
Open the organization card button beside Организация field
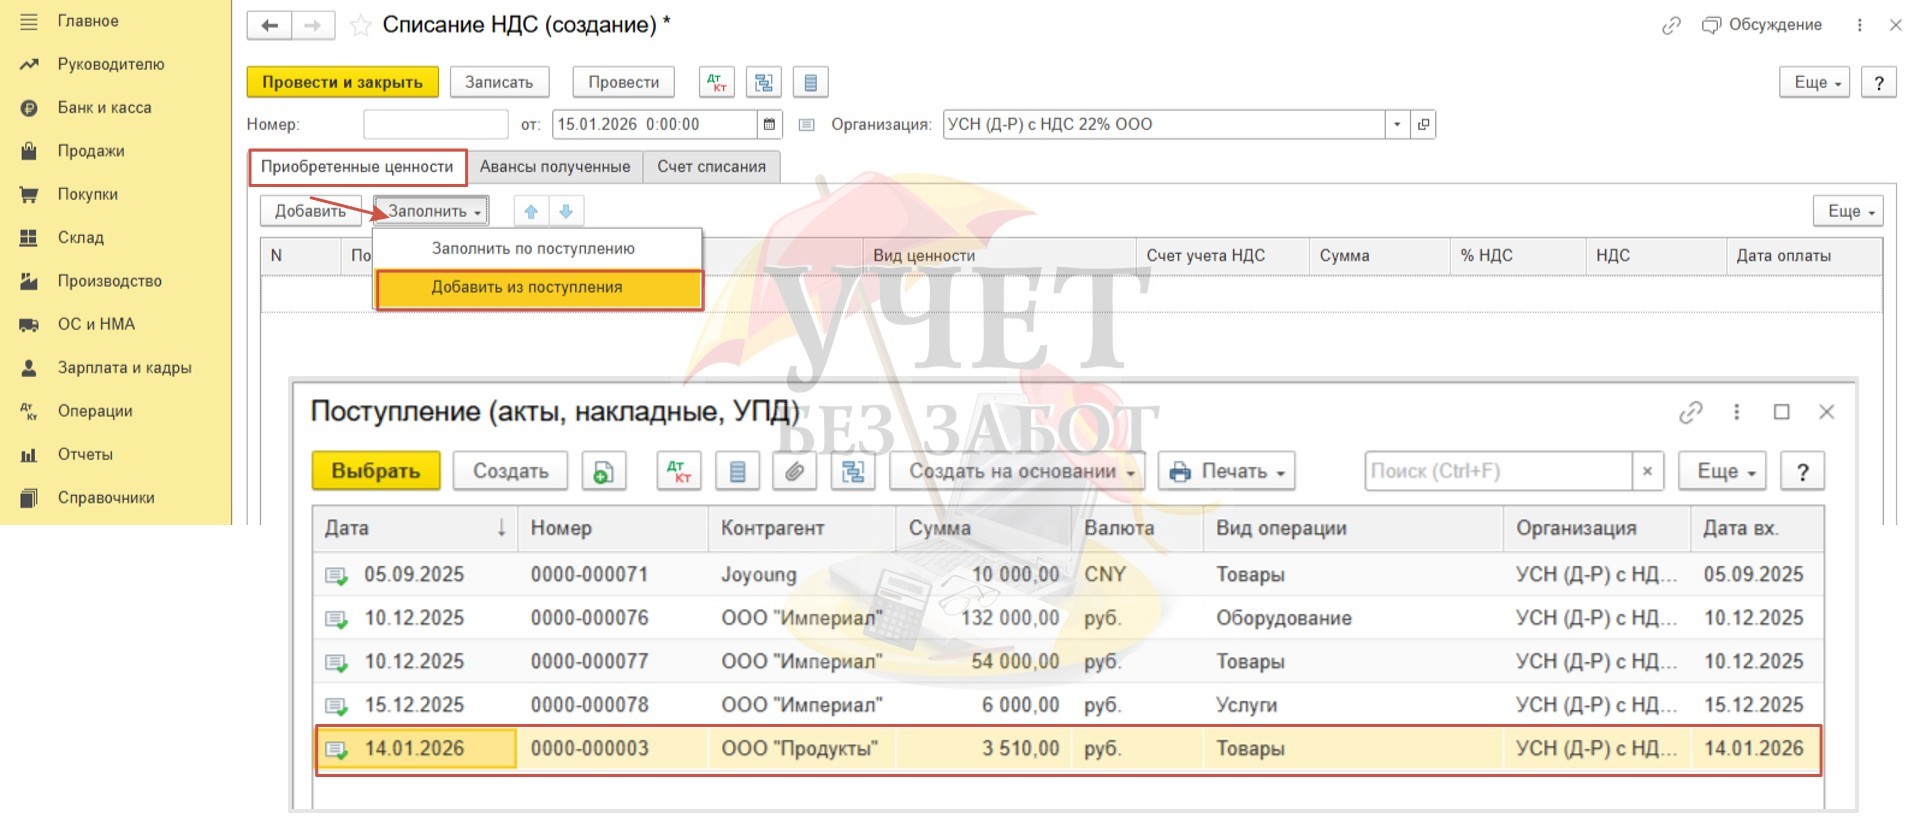1423,124
